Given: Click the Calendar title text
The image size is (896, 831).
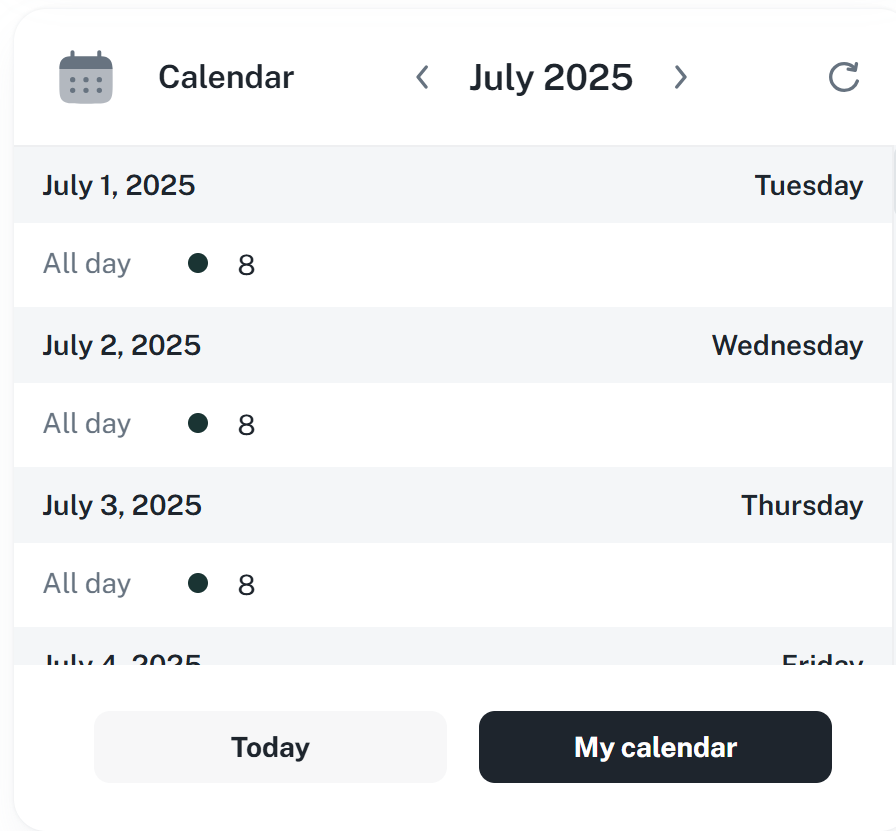Looking at the screenshot, I should pos(226,77).
